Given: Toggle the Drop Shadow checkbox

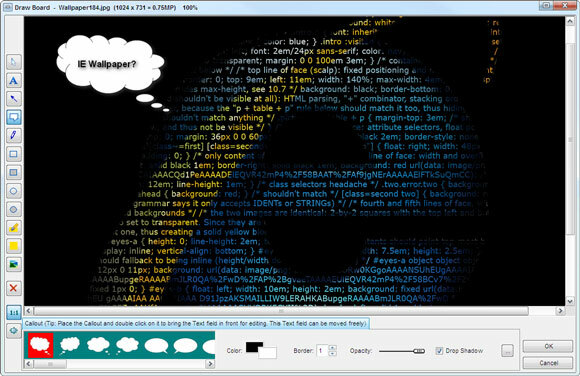Looking at the screenshot, I should click(439, 350).
